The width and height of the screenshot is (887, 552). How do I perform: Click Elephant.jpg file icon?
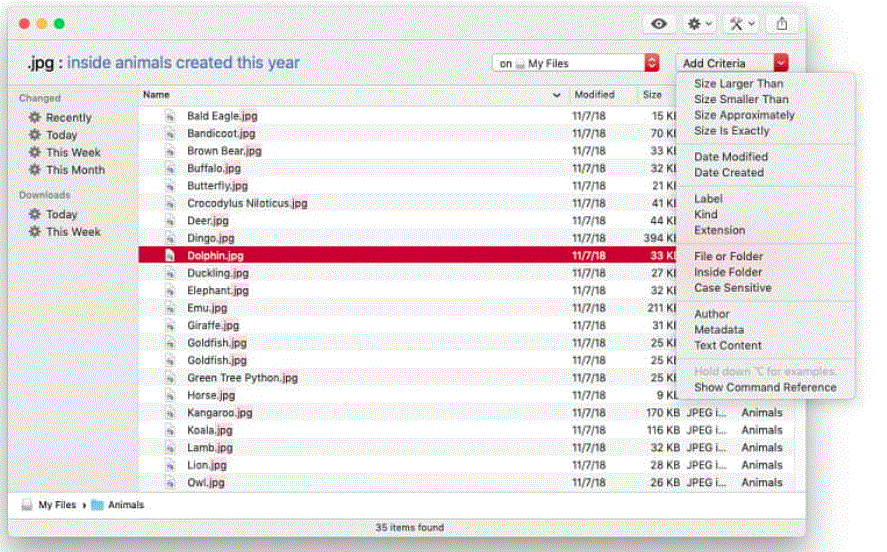[170, 291]
